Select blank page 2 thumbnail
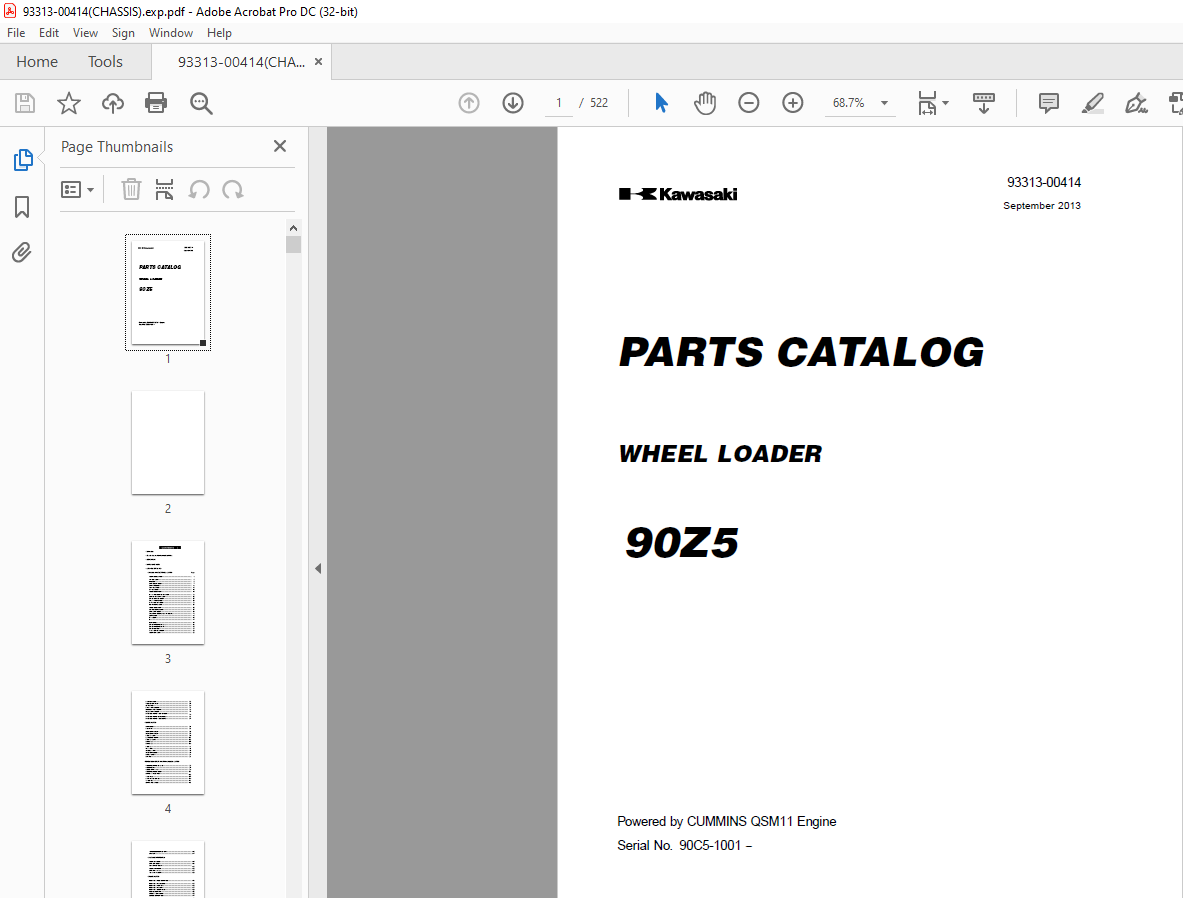The height and width of the screenshot is (898, 1183). click(167, 442)
